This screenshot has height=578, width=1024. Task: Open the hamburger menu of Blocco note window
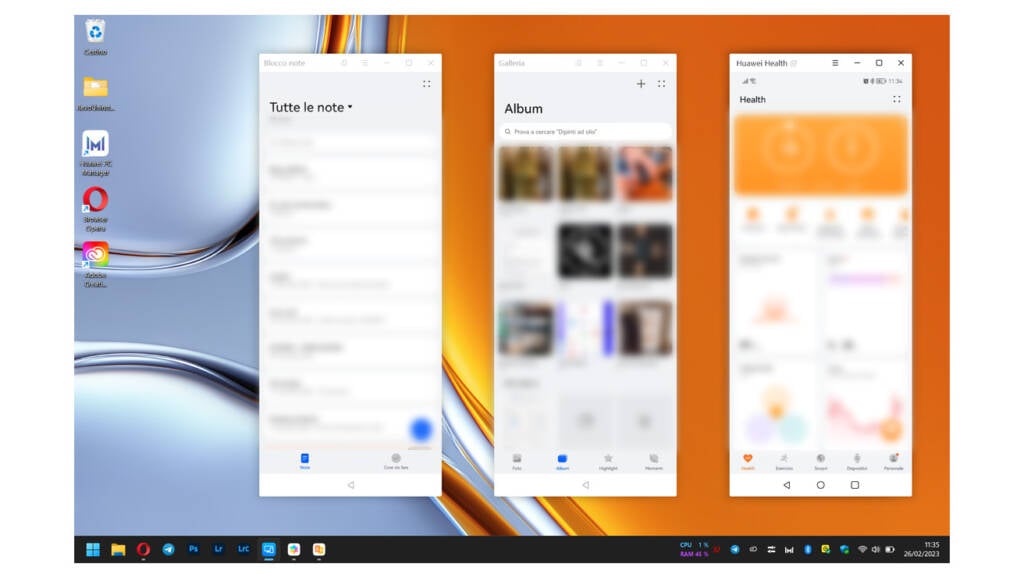click(x=364, y=63)
